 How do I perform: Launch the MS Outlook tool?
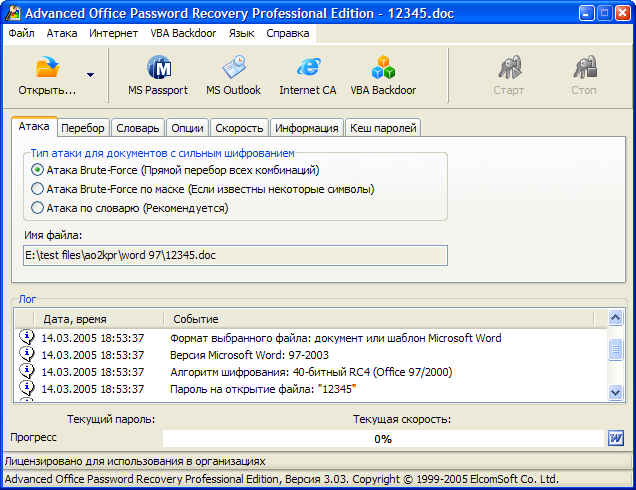click(x=233, y=75)
